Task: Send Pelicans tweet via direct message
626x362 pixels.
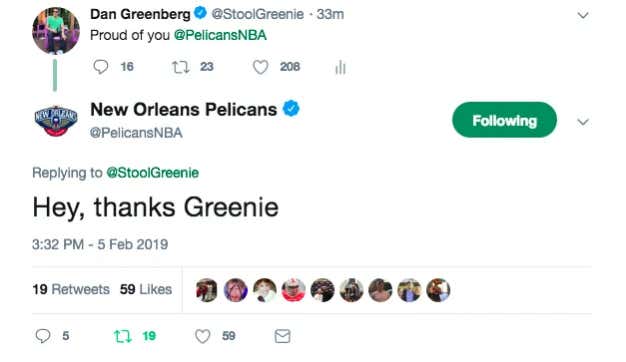Action: tap(282, 336)
